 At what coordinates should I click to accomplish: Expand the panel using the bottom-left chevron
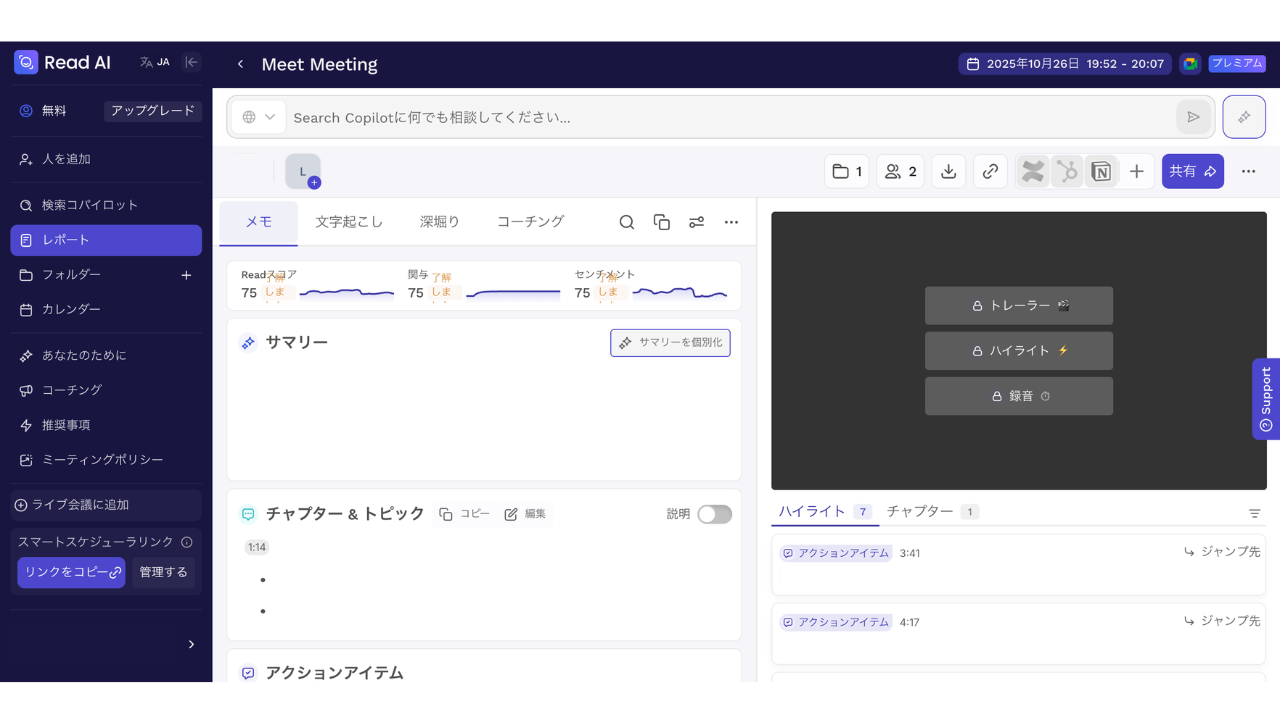(191, 644)
